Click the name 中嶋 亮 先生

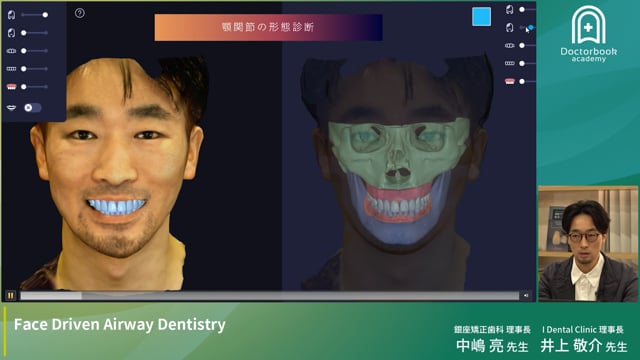[x=492, y=346]
